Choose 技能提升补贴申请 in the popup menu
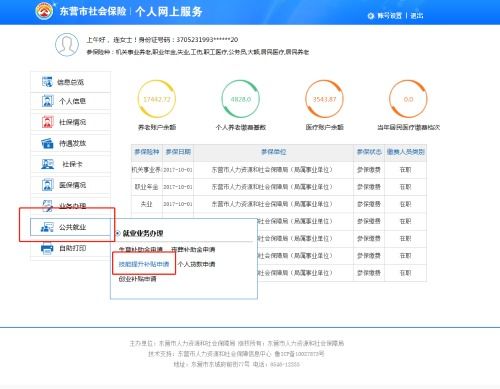The image size is (500, 389). 144,264
